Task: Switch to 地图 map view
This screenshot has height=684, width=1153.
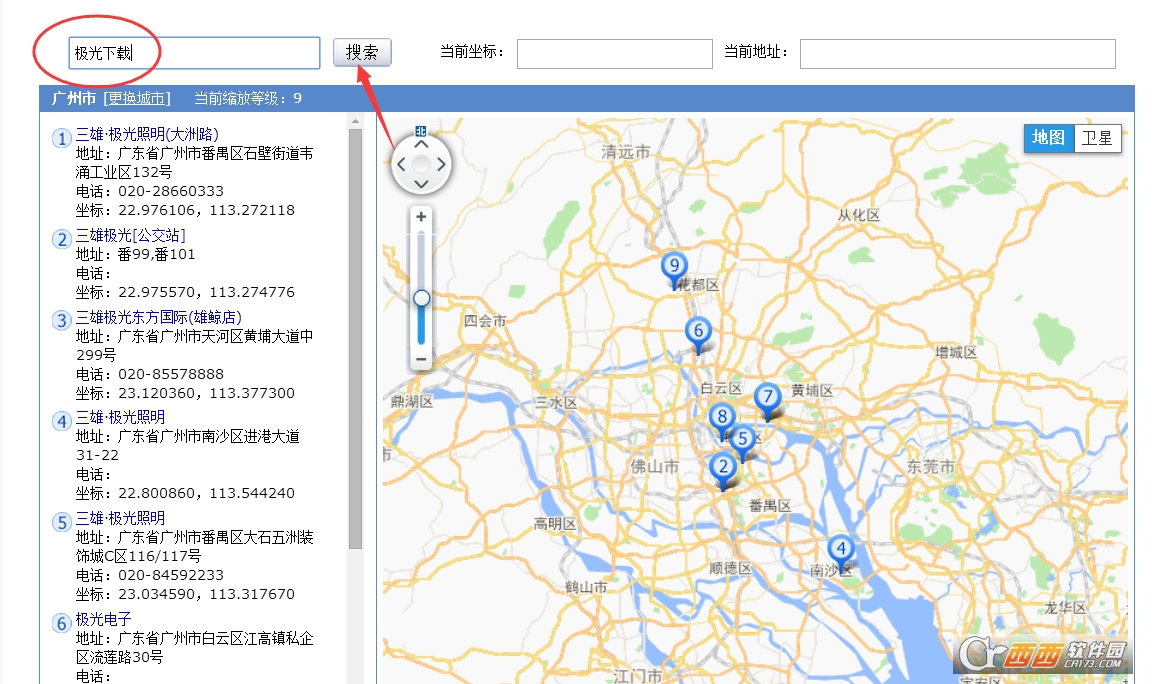Action: (x=1048, y=139)
